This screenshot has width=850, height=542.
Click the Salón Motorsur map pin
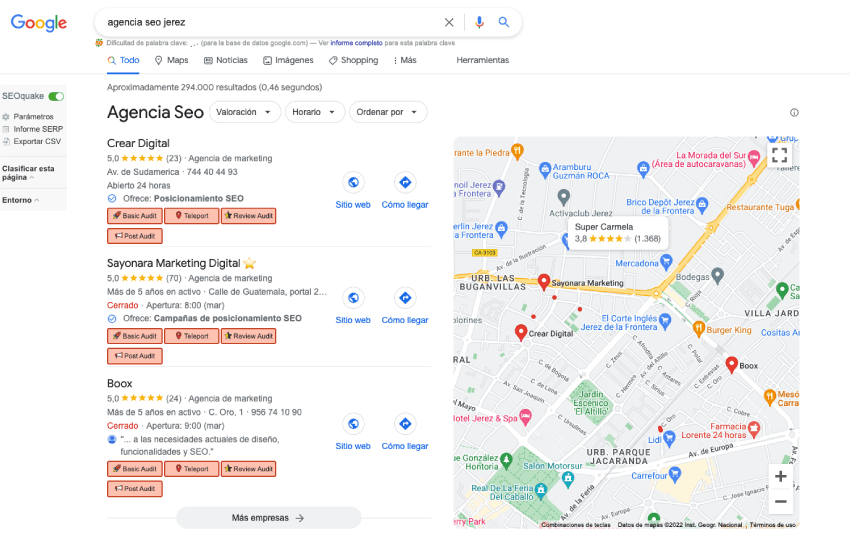568,479
